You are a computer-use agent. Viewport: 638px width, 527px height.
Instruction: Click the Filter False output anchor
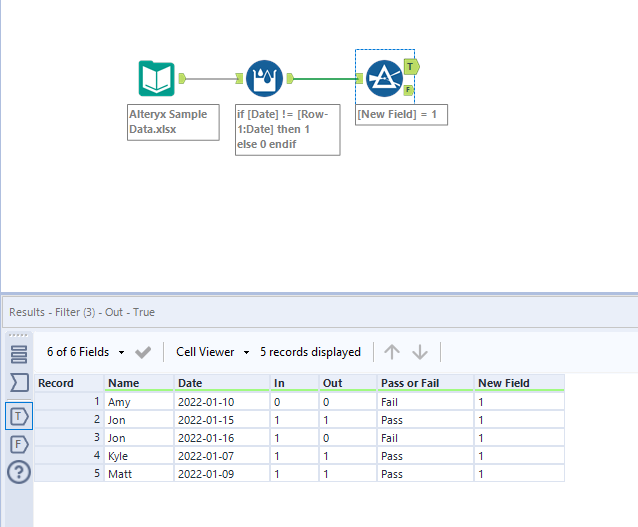409,90
